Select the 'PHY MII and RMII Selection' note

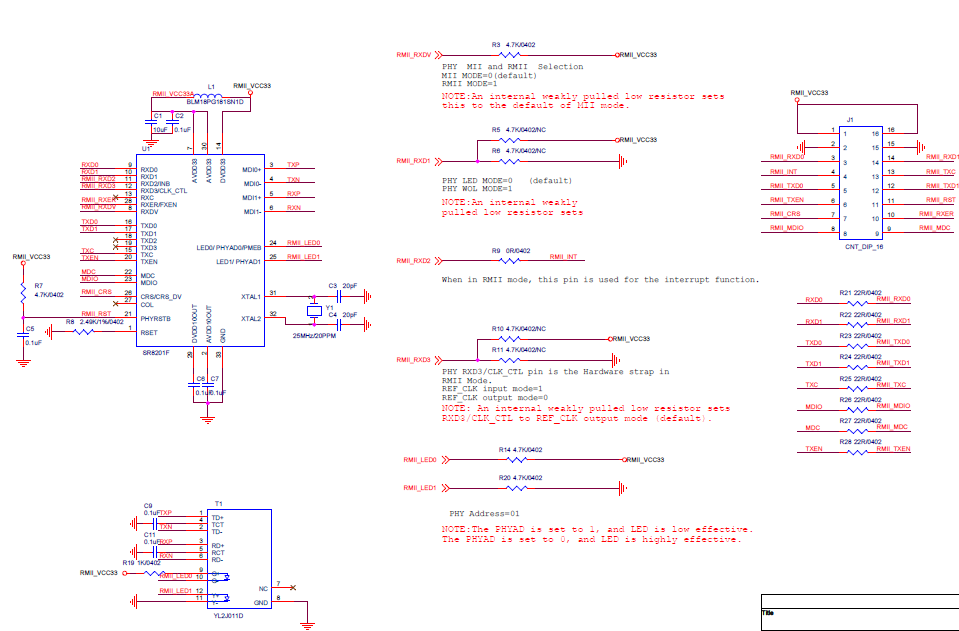[x=513, y=67]
